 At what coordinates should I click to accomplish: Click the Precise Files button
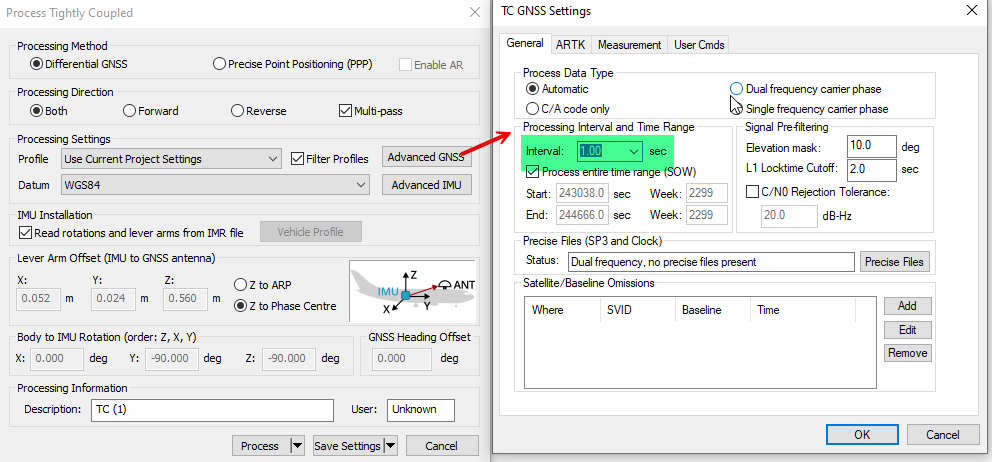point(895,261)
